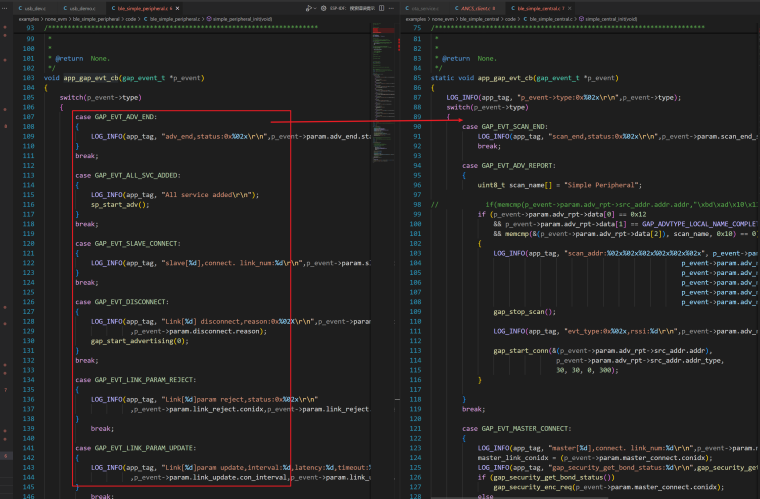Click the C file icon on ota_service.c tab
Screen dimensions: 760x499
tap(408, 8)
